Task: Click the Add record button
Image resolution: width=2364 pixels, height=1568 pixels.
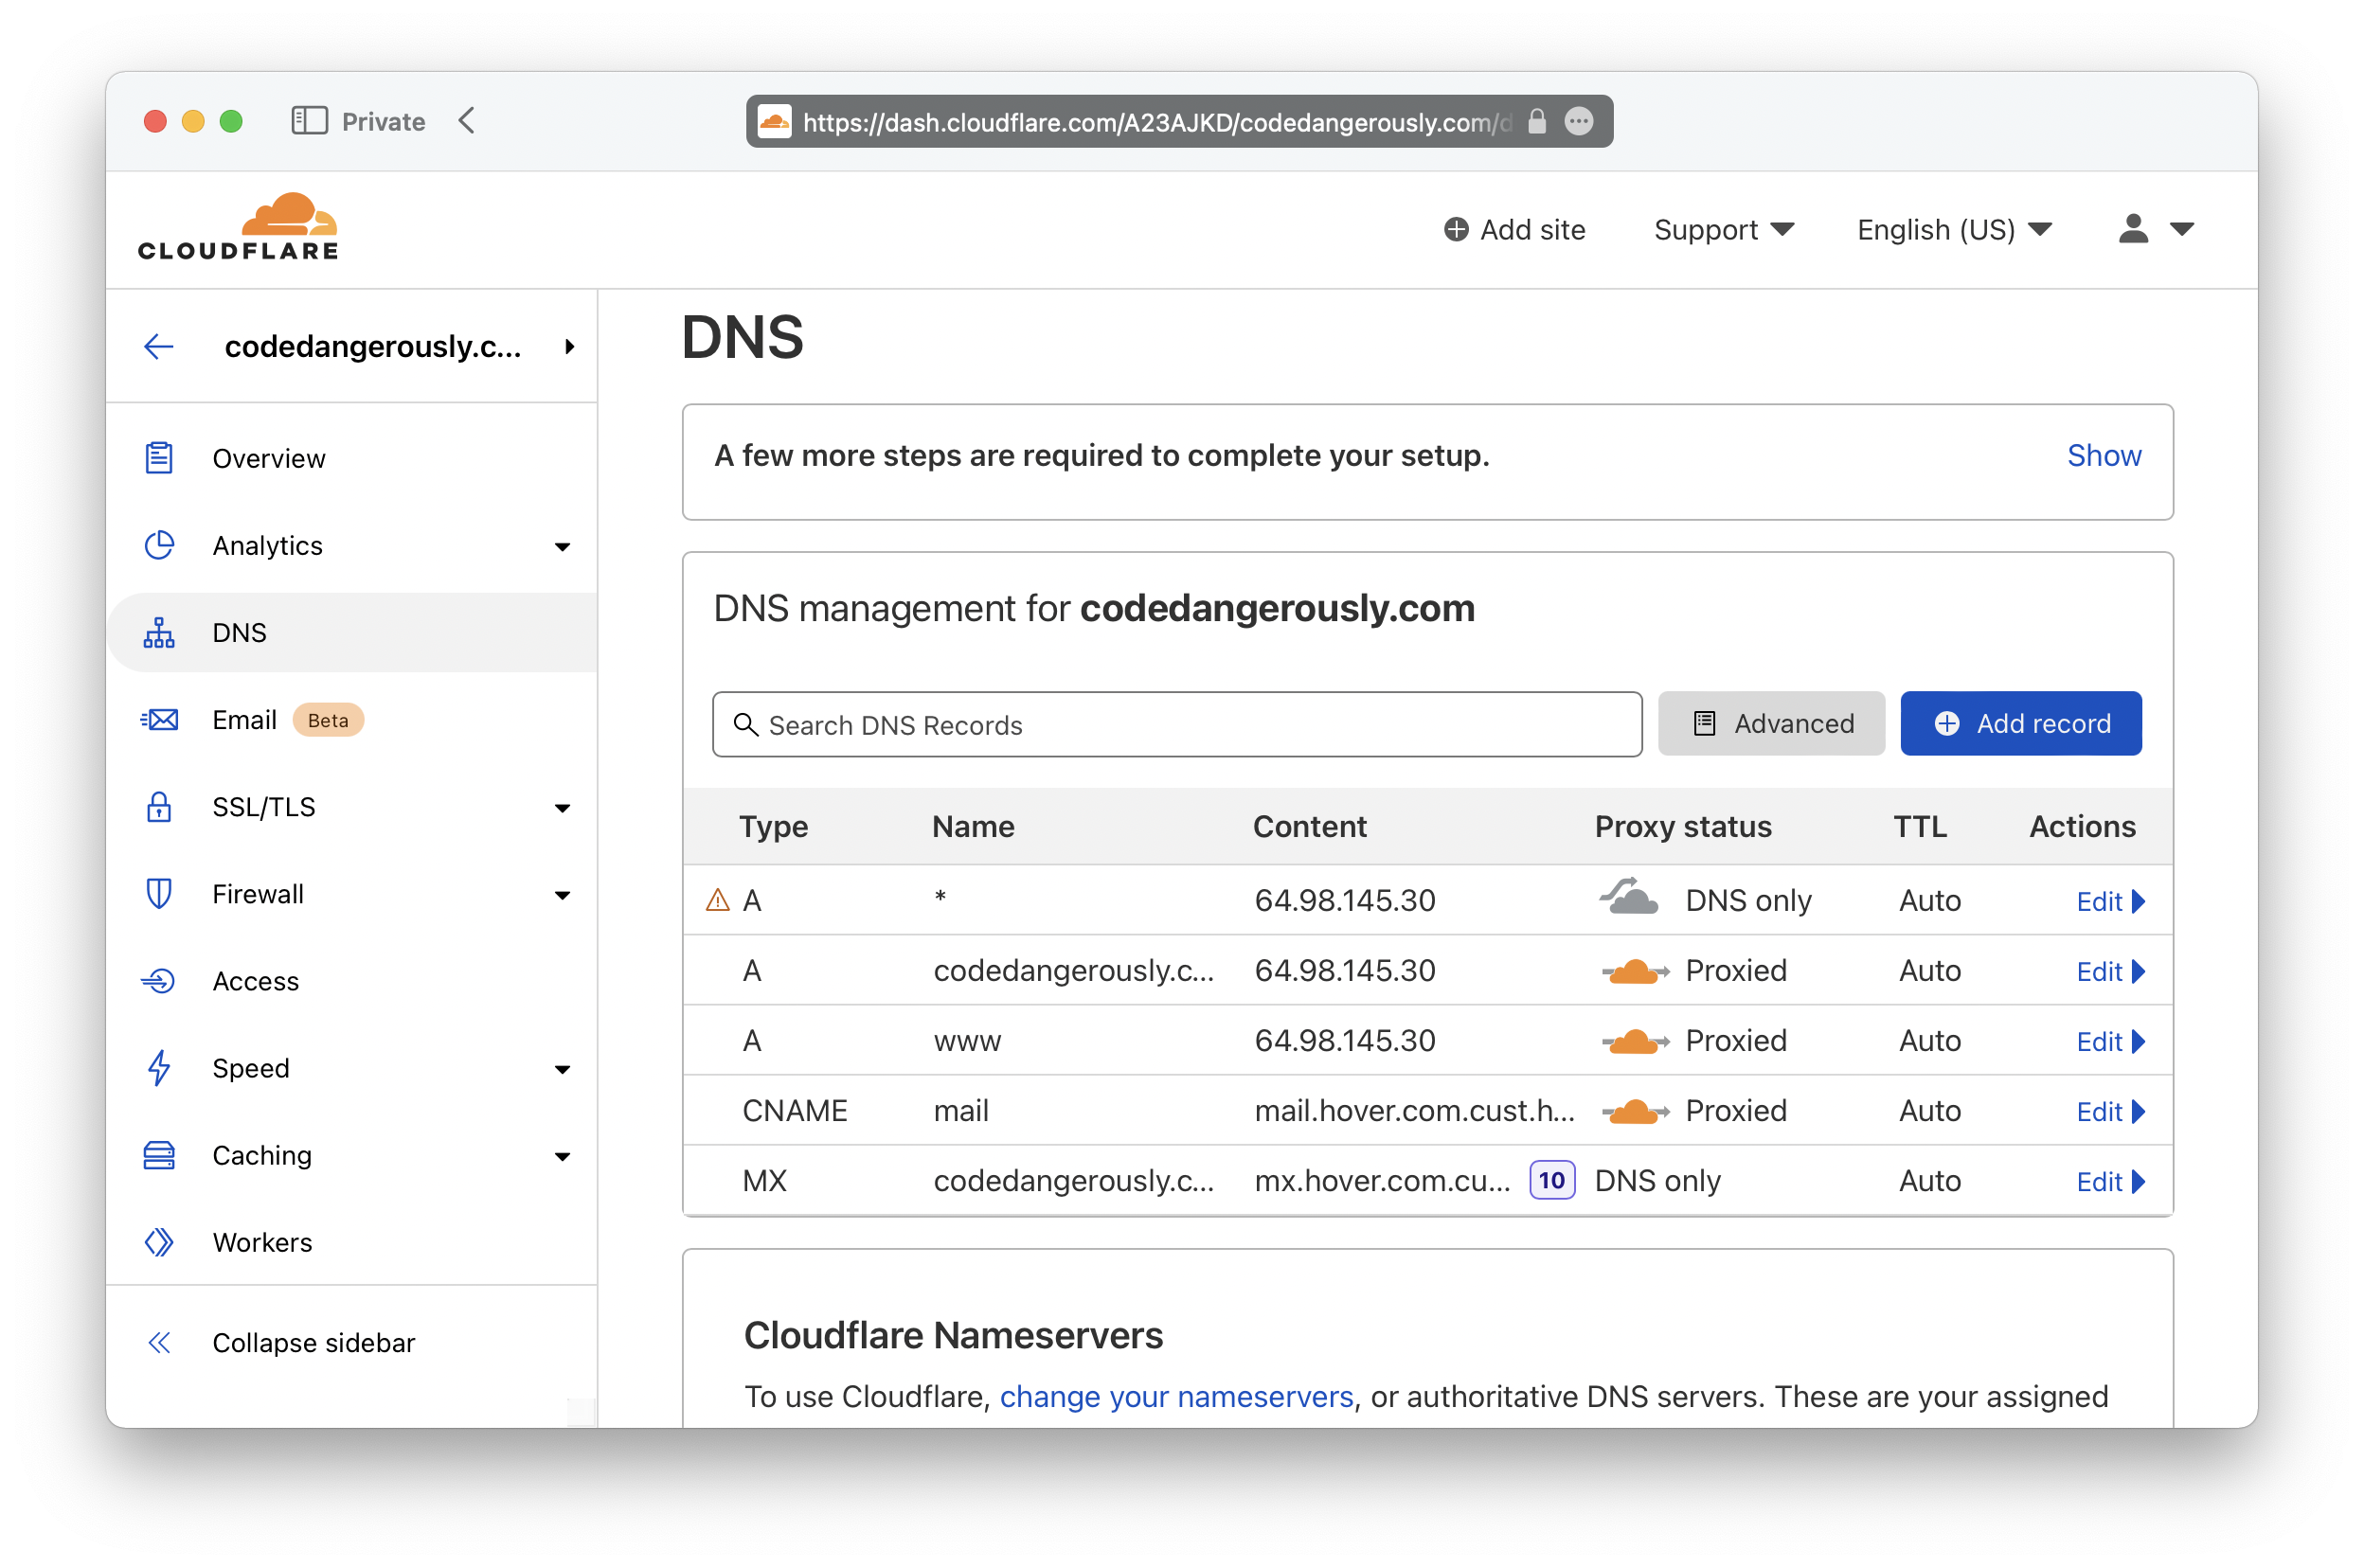Action: point(2020,723)
